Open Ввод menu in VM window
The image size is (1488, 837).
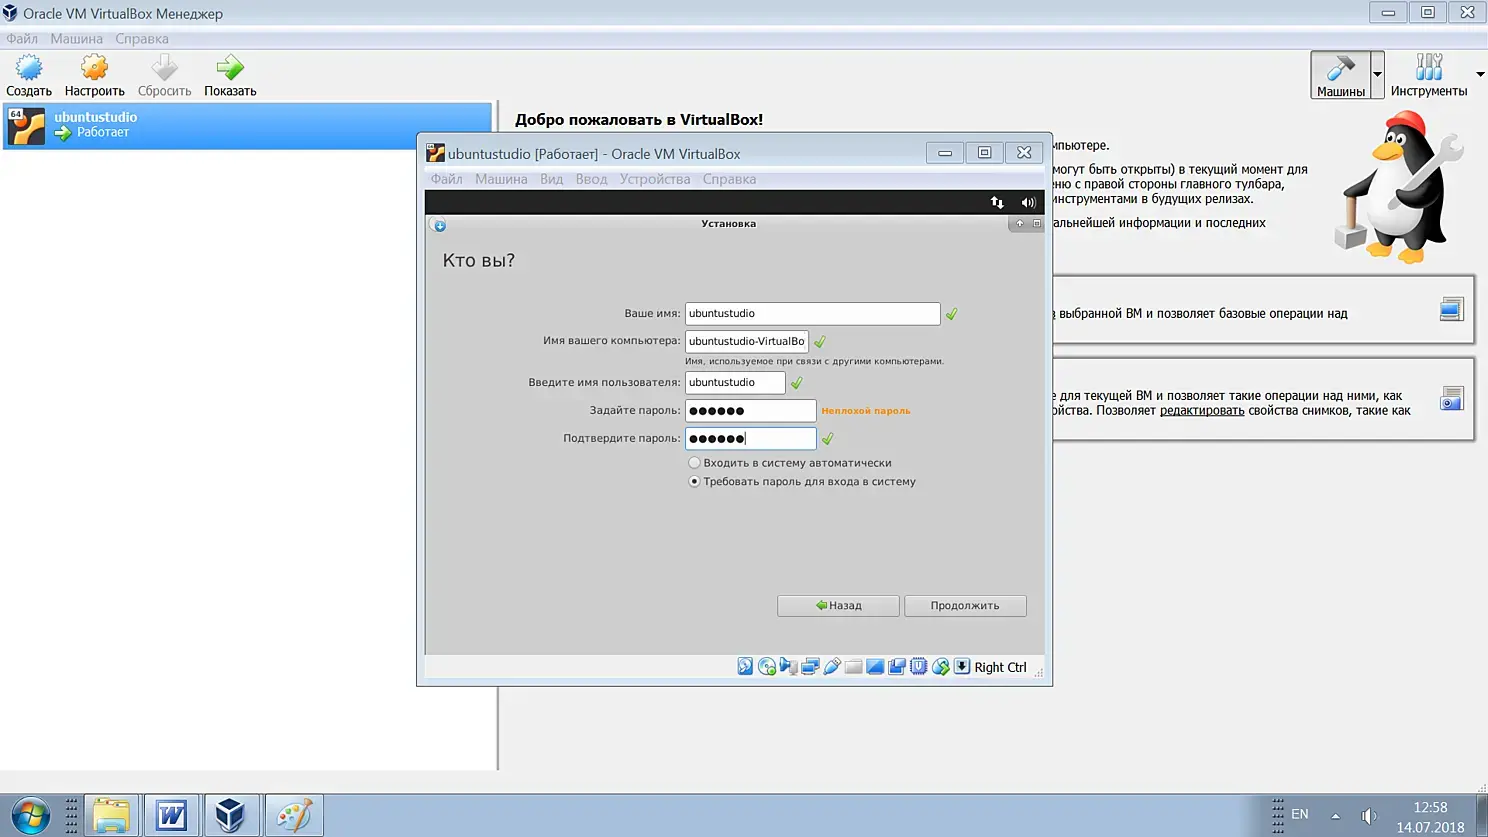pos(591,179)
